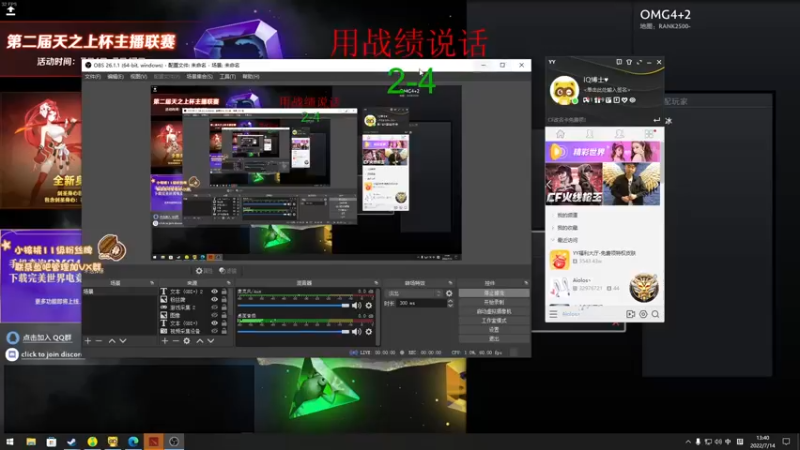Toggle lock on game capture 2 source

coord(224,307)
